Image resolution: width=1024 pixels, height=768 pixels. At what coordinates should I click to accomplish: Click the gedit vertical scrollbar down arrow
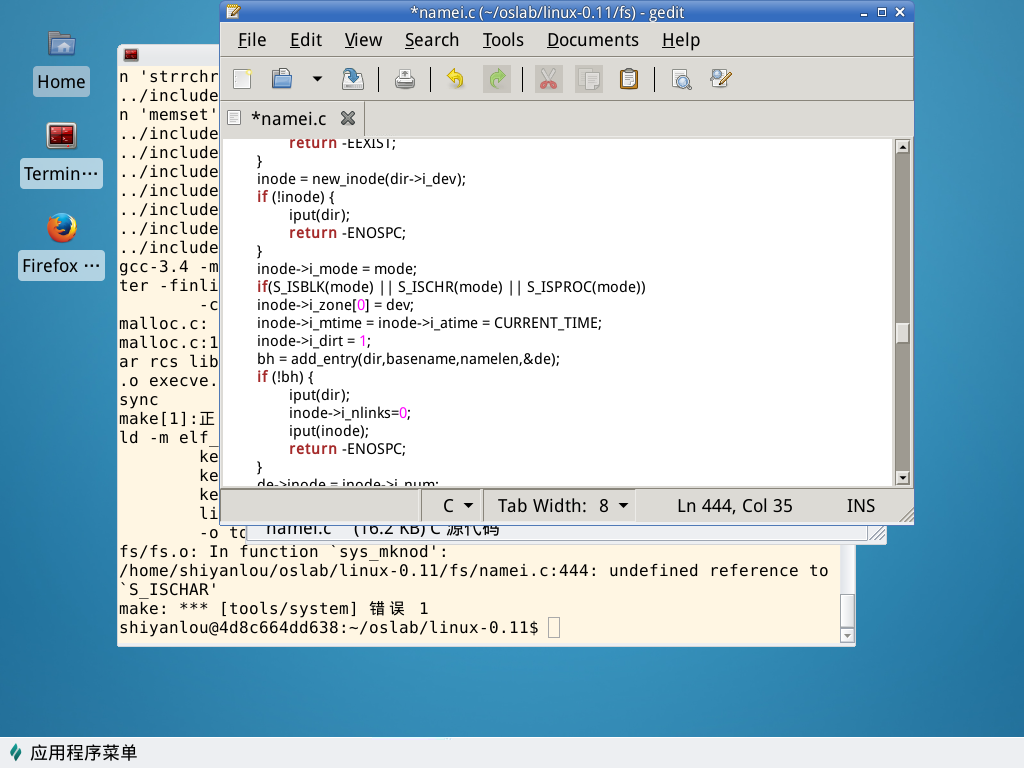[x=902, y=478]
